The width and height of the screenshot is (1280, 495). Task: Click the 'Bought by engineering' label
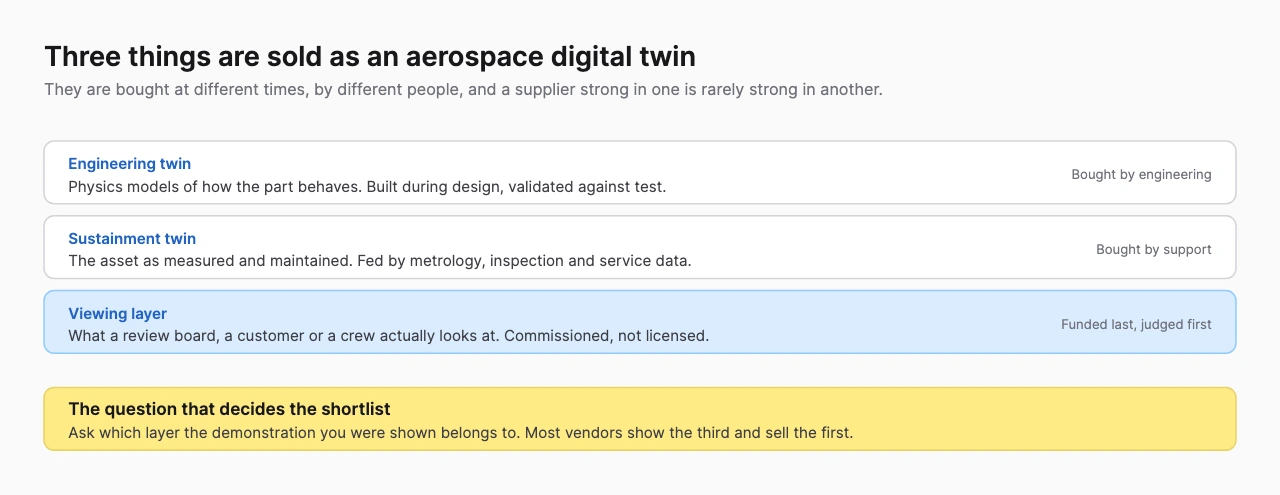point(1141,174)
